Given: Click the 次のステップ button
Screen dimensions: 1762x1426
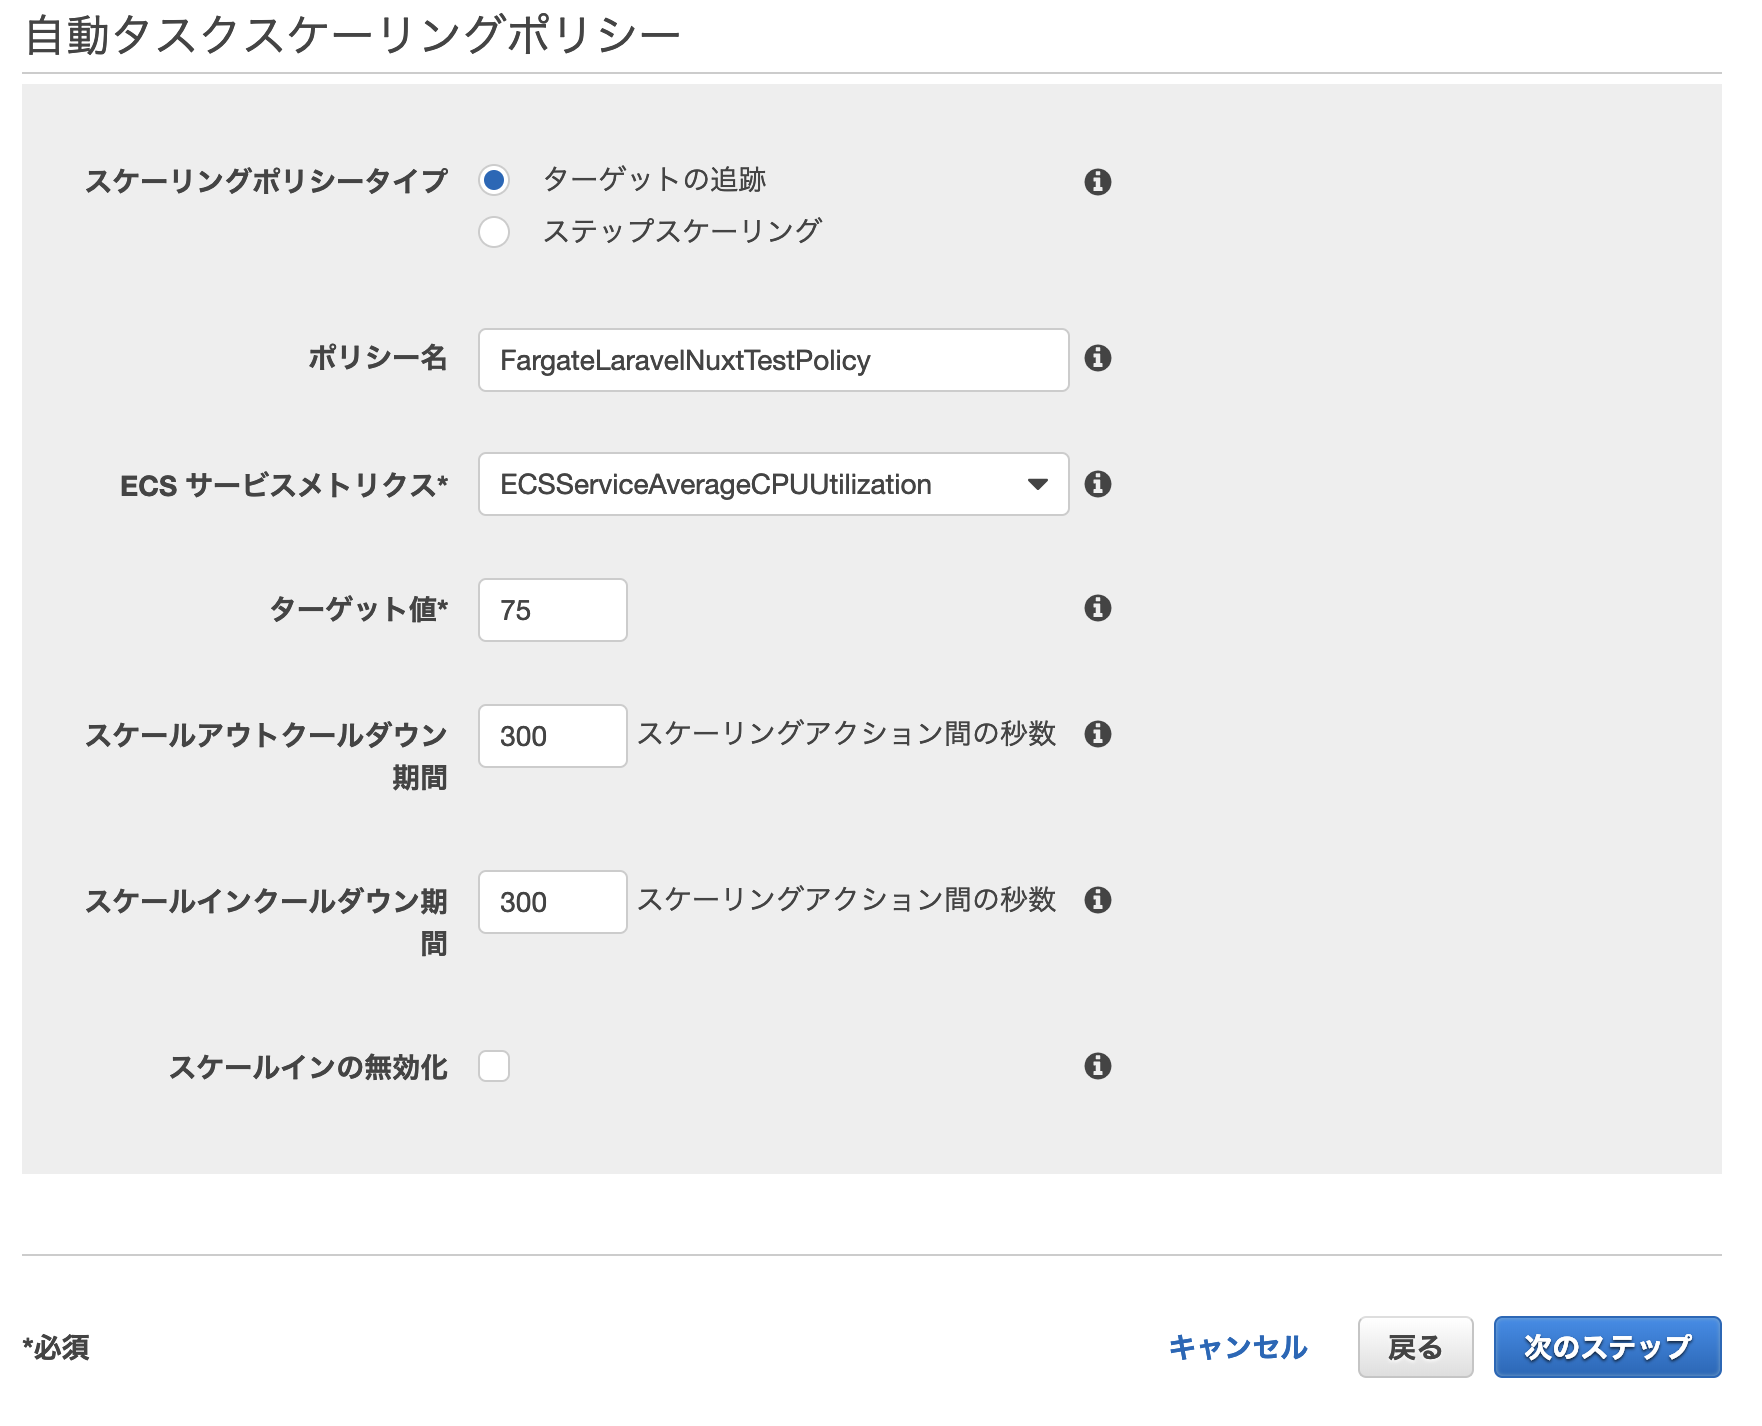Looking at the screenshot, I should click(x=1606, y=1347).
